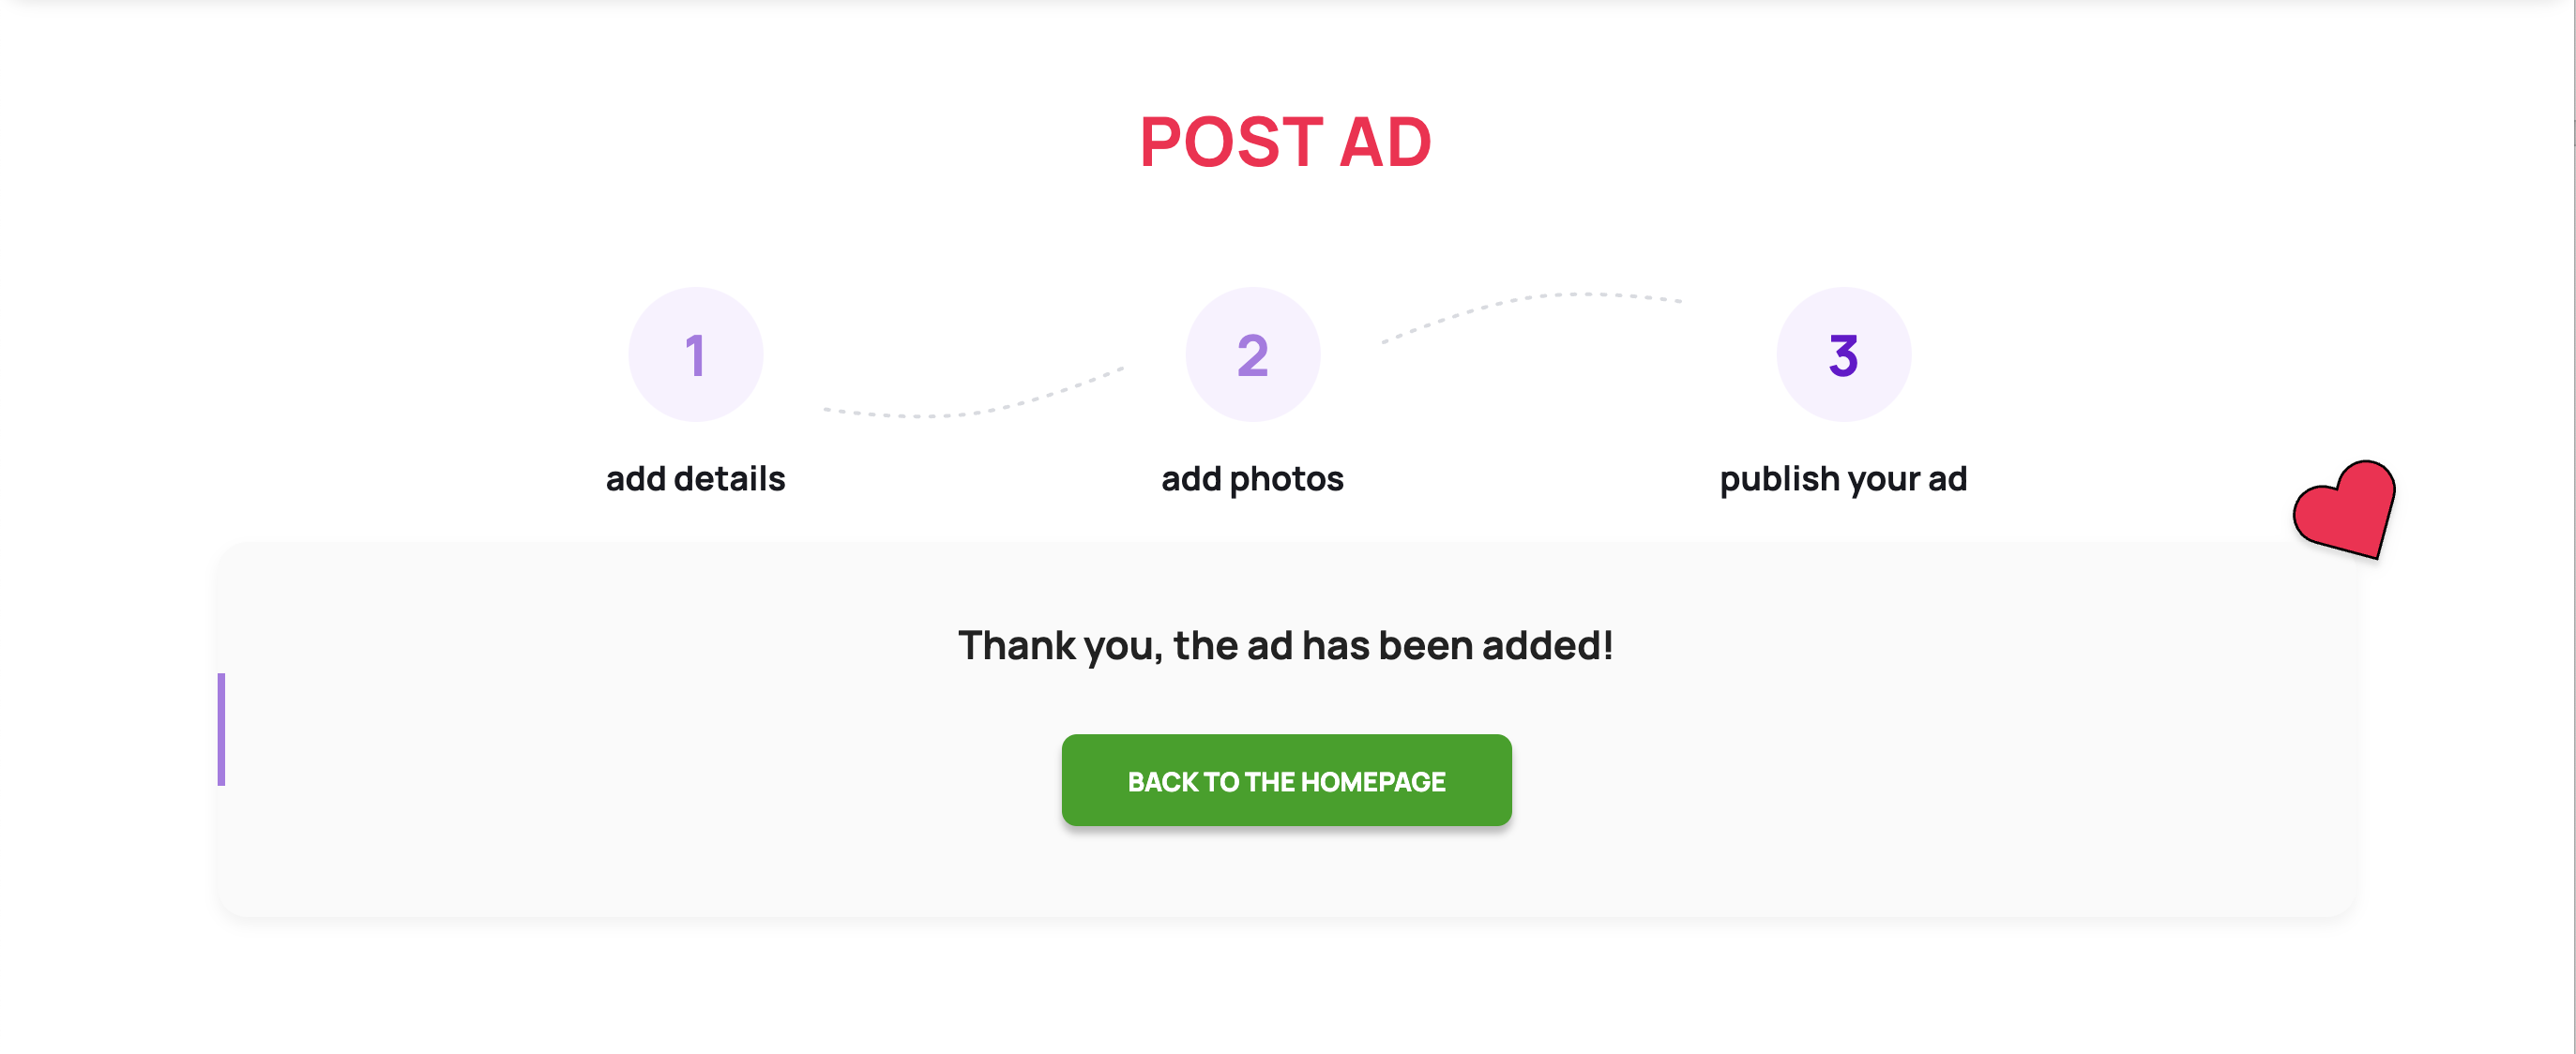Go back to the homepage button
The image size is (2576, 1054).
[1286, 780]
